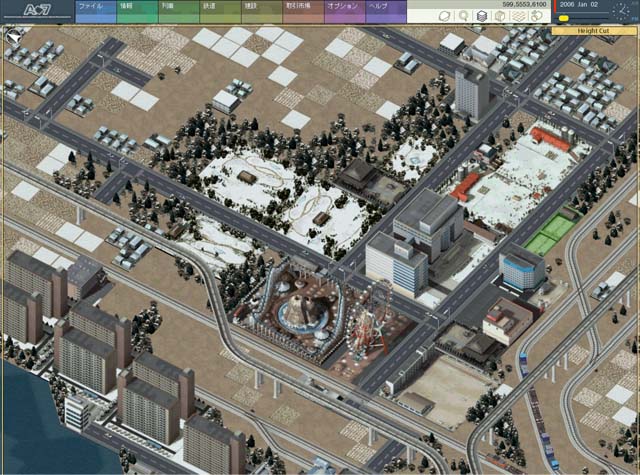The height and width of the screenshot is (475, 640).
Task: Click the wireframe cube view icon
Action: click(x=500, y=16)
